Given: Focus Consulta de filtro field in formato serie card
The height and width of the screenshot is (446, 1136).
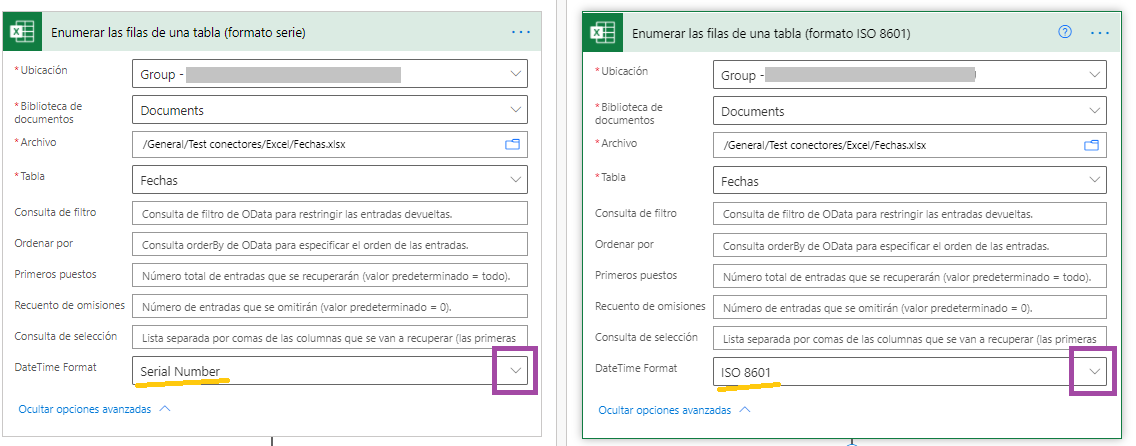Looking at the screenshot, I should point(330,214).
